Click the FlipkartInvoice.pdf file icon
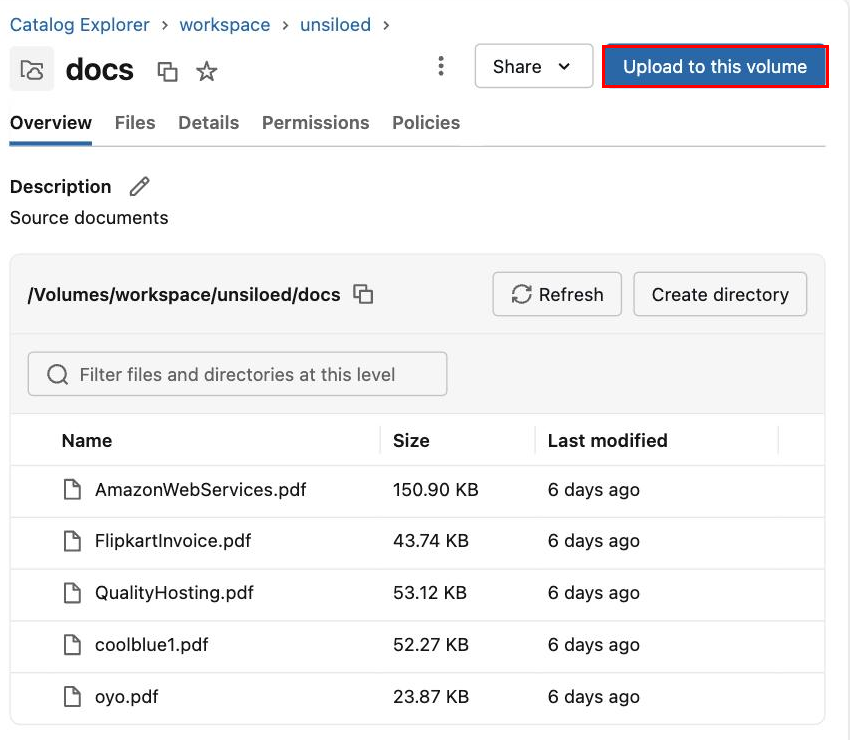Screen dimensions: 850x740 click(72, 541)
